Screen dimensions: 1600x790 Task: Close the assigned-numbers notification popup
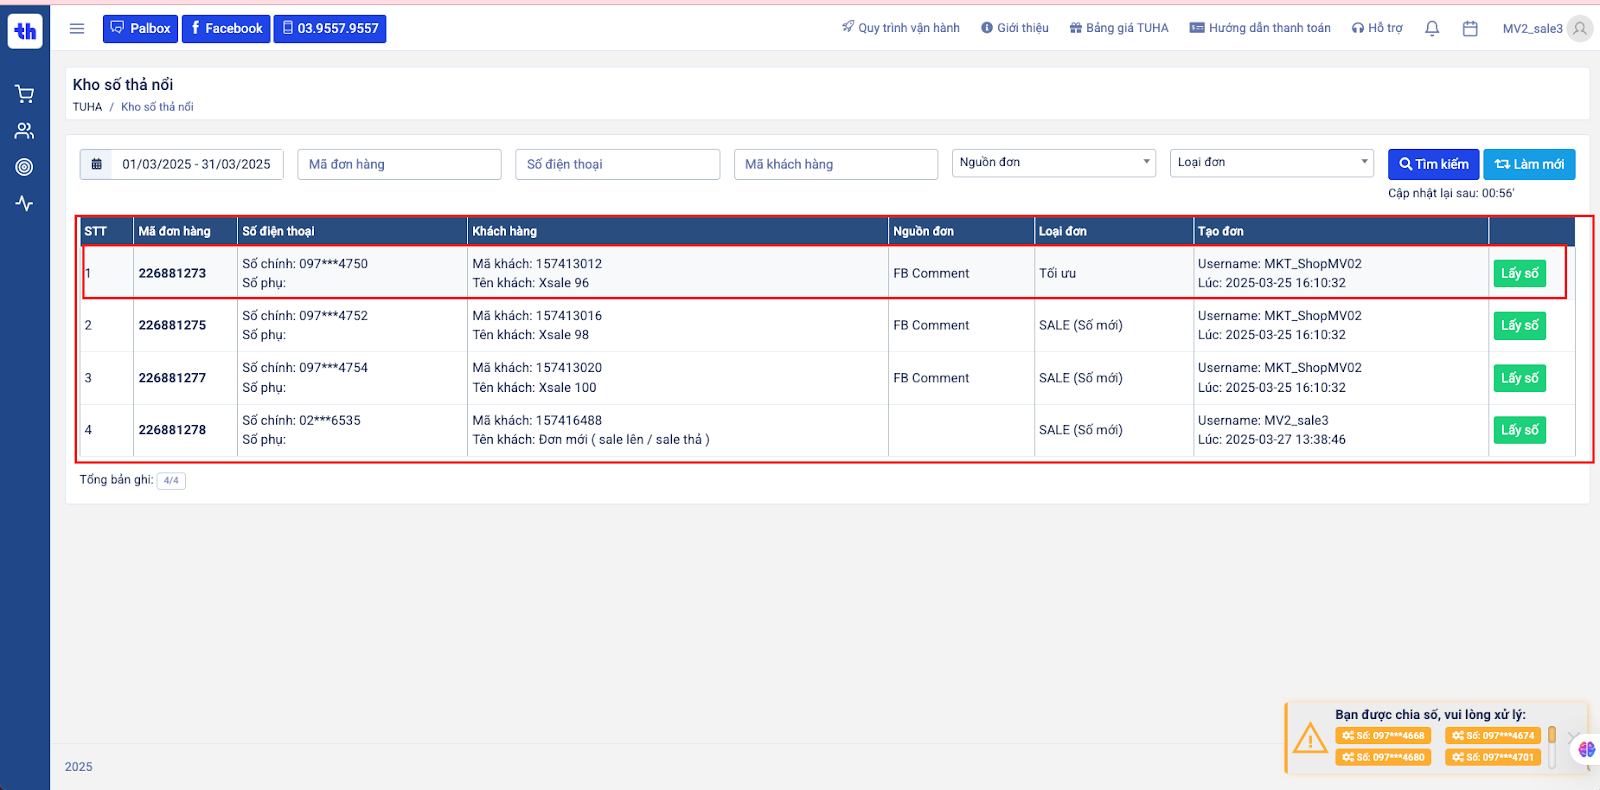click(x=1573, y=736)
